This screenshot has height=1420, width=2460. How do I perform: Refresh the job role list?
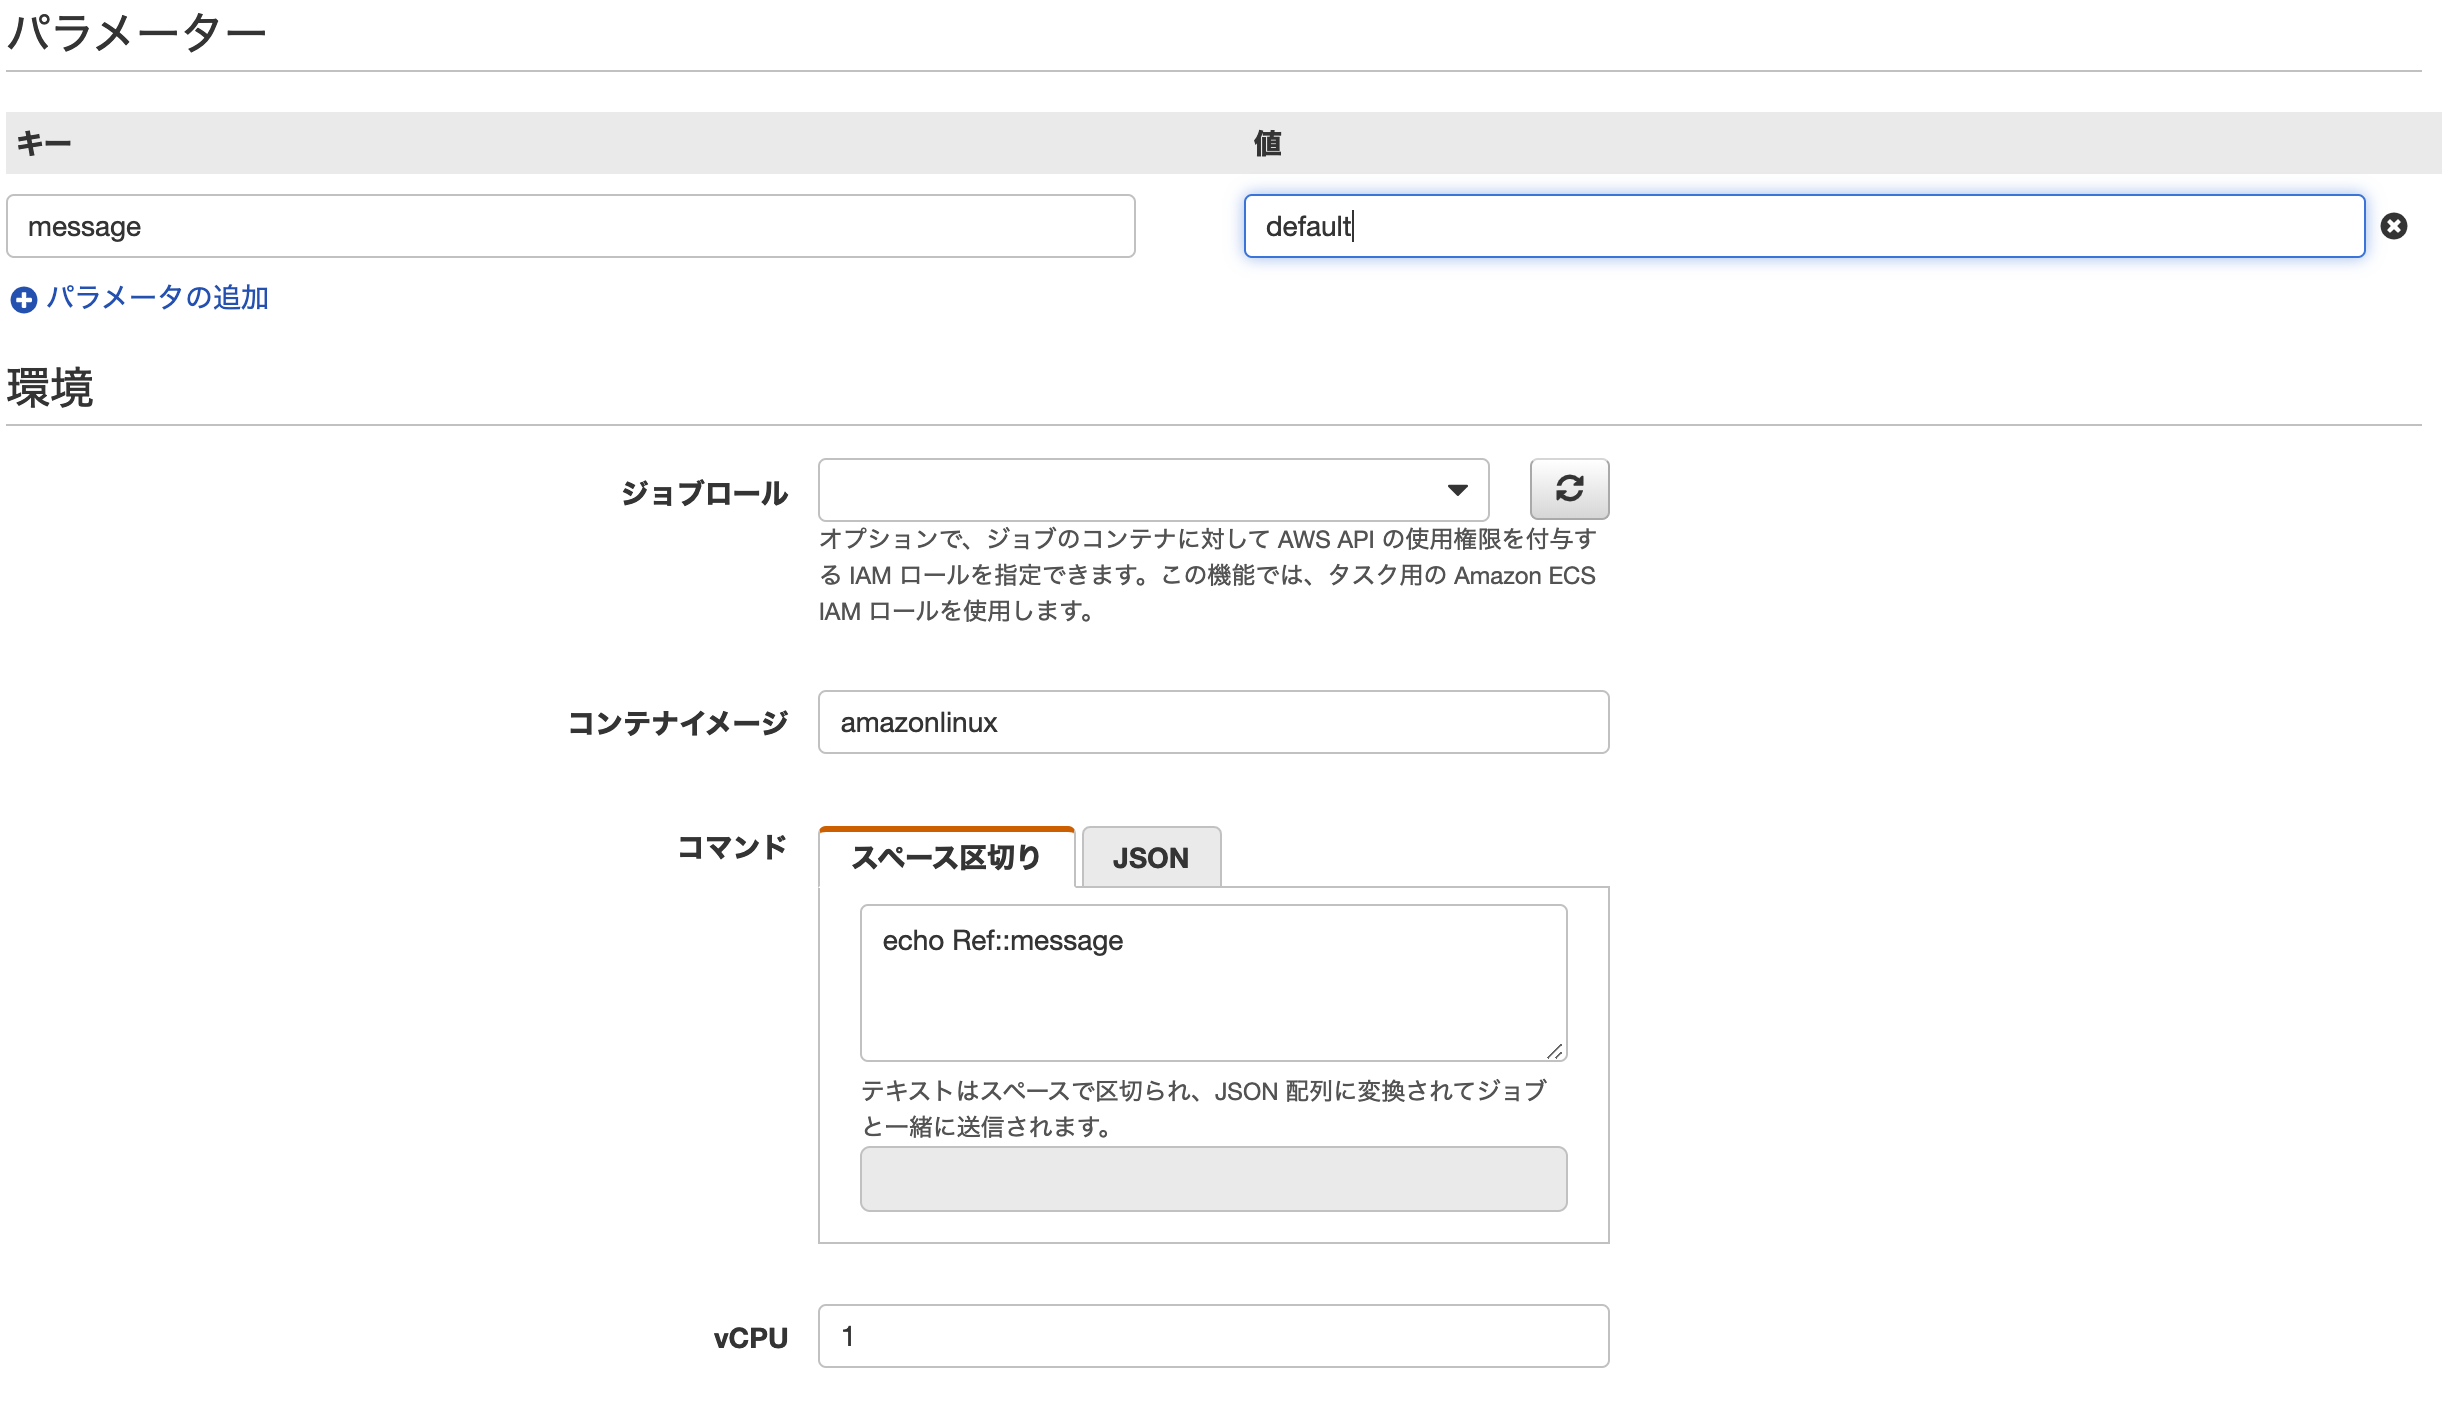click(x=1568, y=489)
